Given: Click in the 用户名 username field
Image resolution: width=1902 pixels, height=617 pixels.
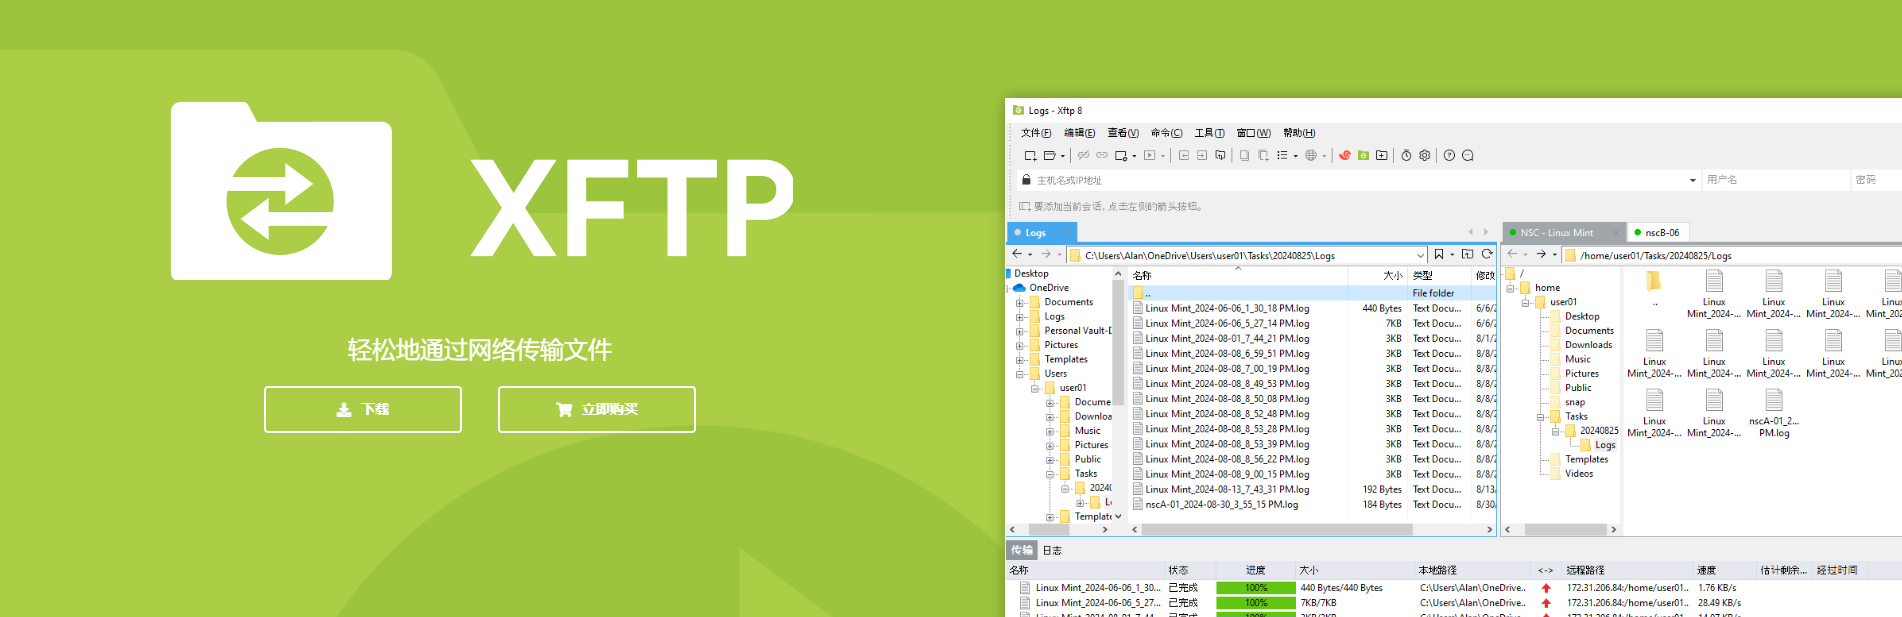Looking at the screenshot, I should 1775,180.
